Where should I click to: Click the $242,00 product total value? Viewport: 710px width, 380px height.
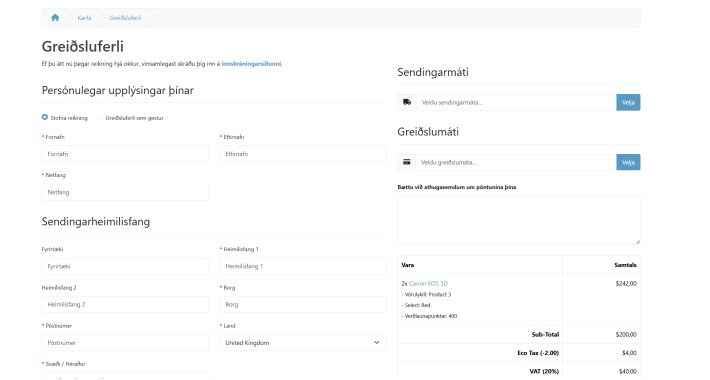626,284
